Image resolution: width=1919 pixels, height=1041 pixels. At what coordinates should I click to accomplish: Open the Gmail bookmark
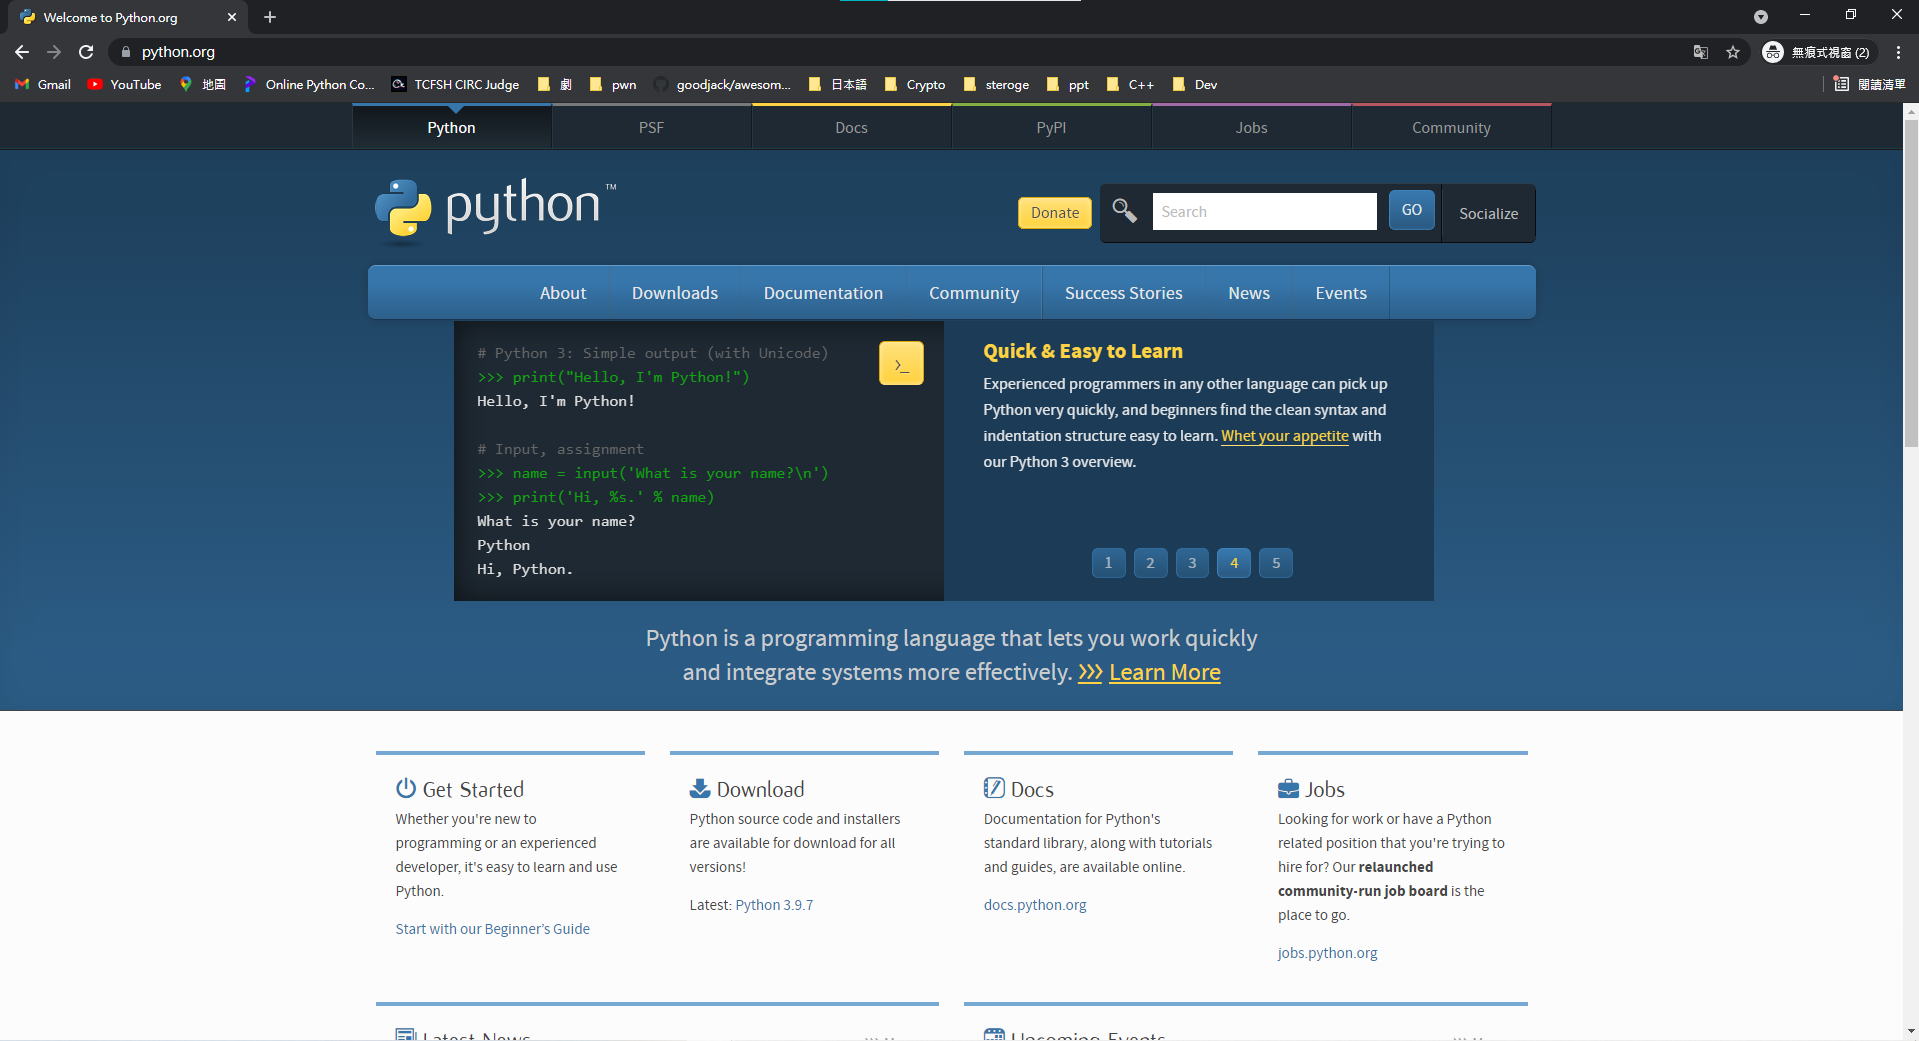[43, 85]
